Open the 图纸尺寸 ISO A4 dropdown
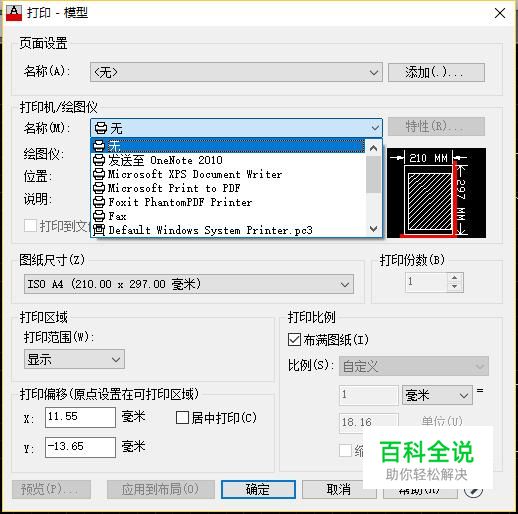Screen dimensions: 518x514 coord(189,284)
